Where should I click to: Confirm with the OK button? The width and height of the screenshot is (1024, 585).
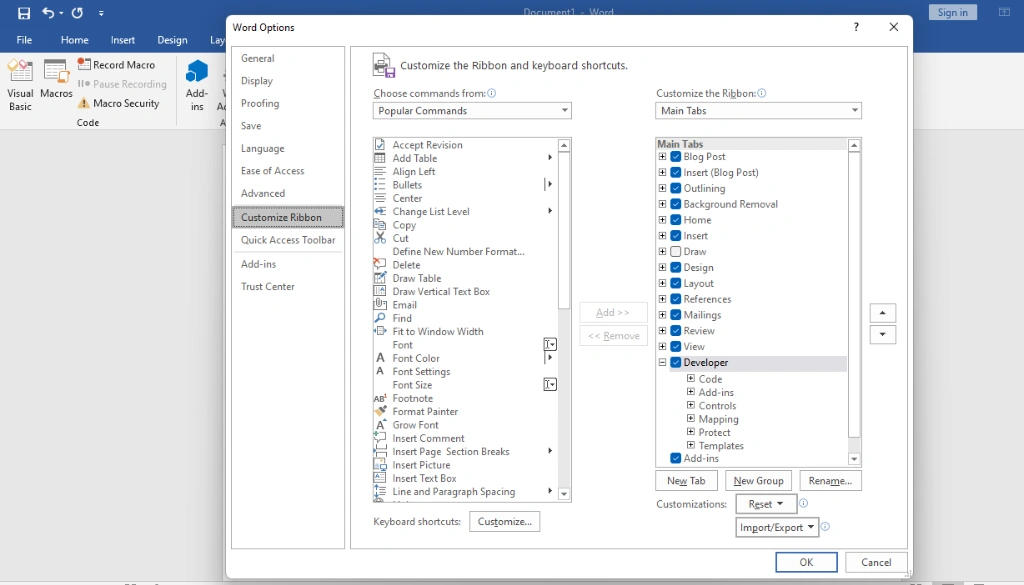coord(807,562)
